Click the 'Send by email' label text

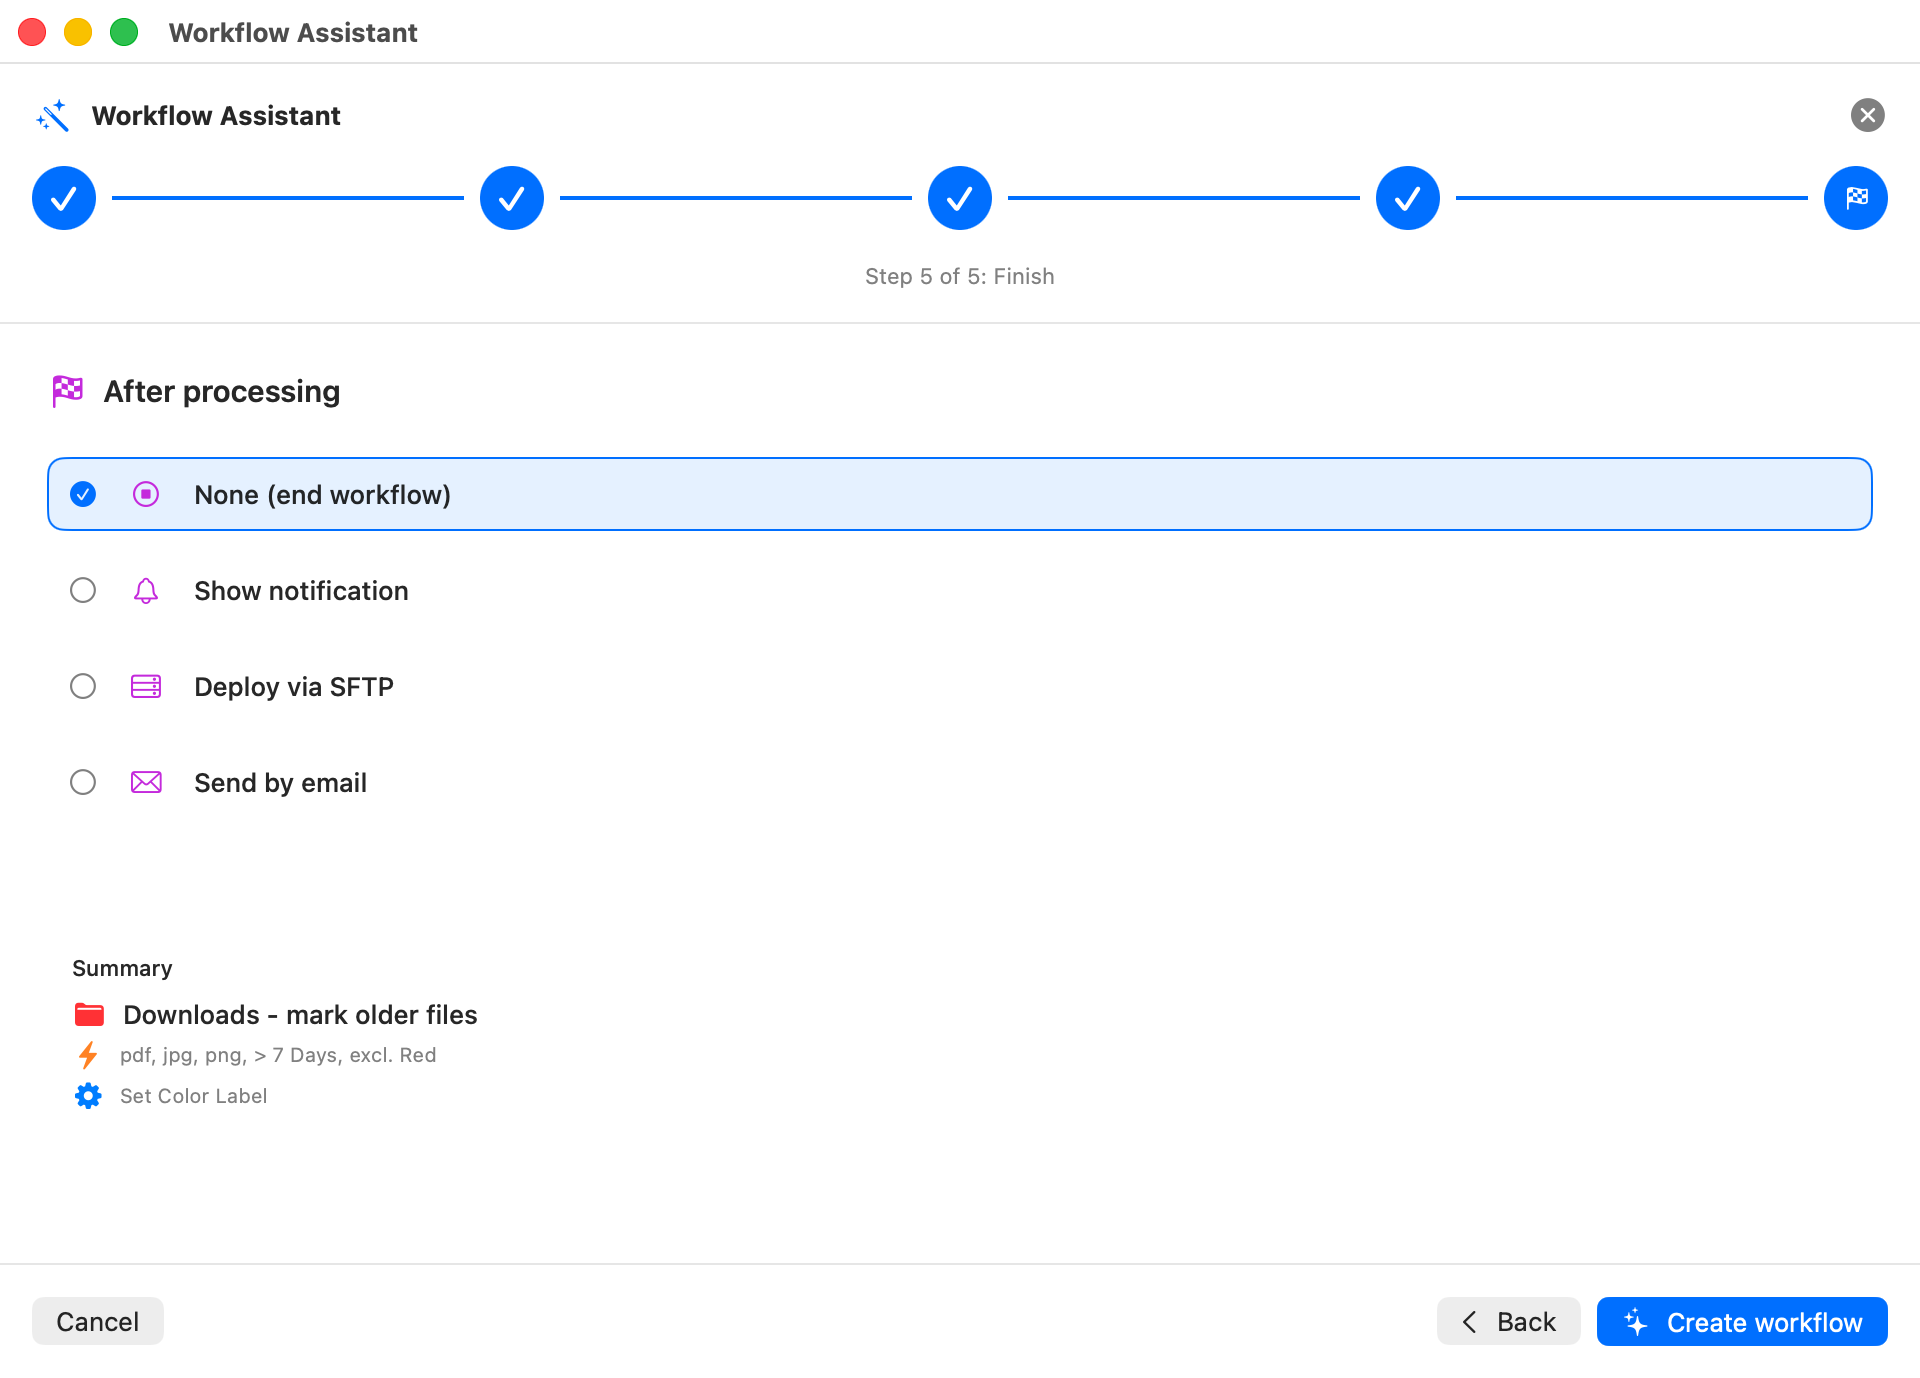pos(280,782)
